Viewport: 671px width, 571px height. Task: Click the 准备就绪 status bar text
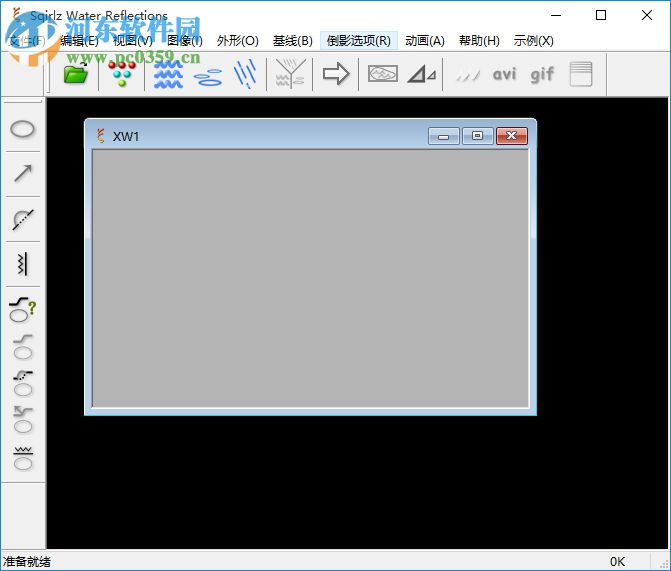coord(27,561)
